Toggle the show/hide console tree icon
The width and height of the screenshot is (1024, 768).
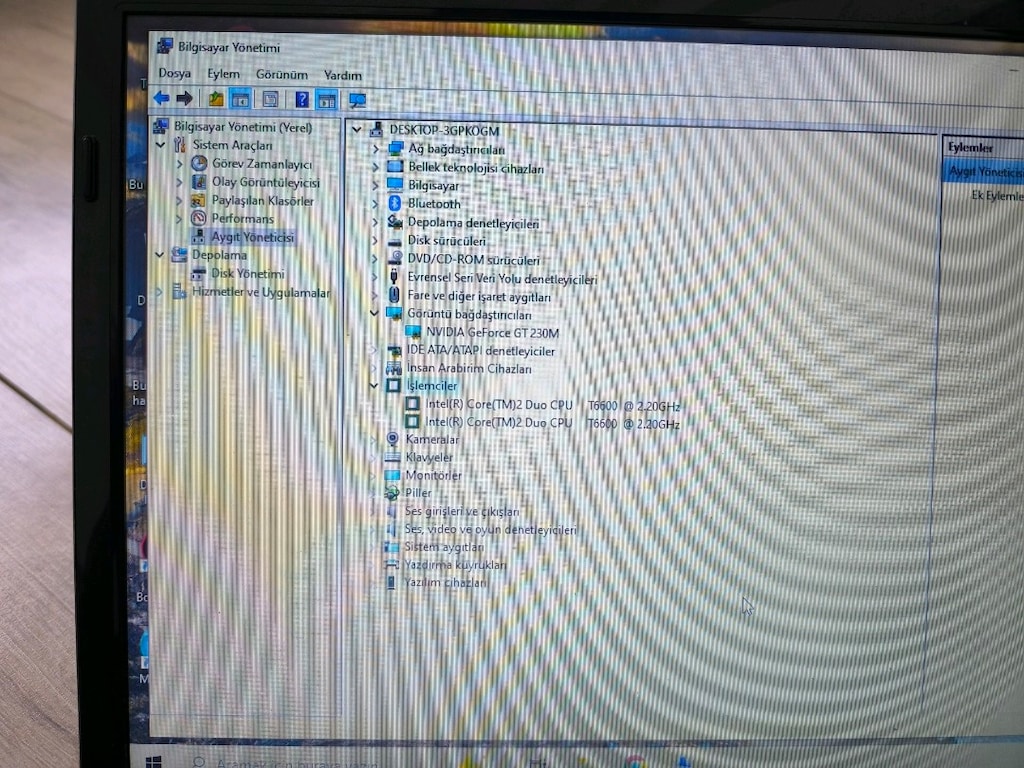[240, 99]
